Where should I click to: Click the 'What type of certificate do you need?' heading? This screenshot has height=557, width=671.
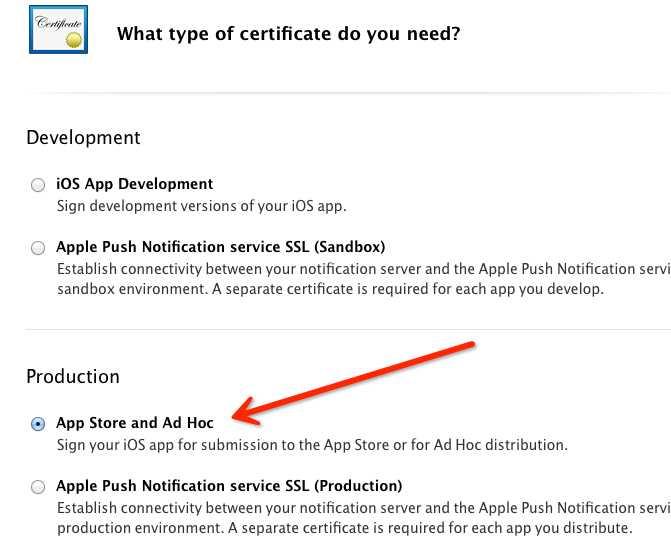[288, 34]
